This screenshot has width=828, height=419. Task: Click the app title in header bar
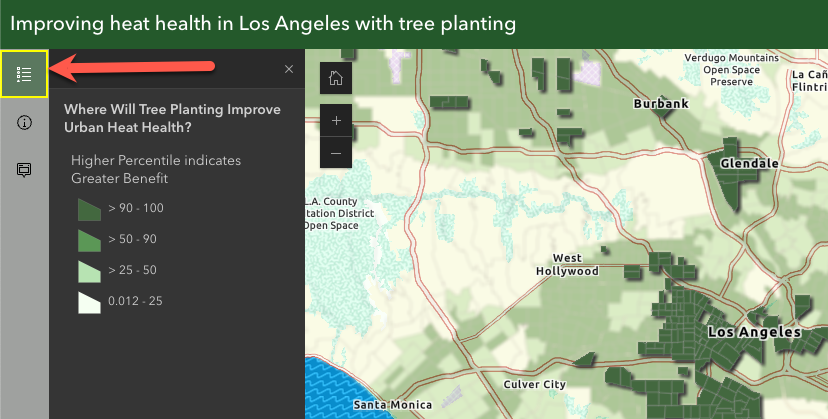(x=263, y=22)
